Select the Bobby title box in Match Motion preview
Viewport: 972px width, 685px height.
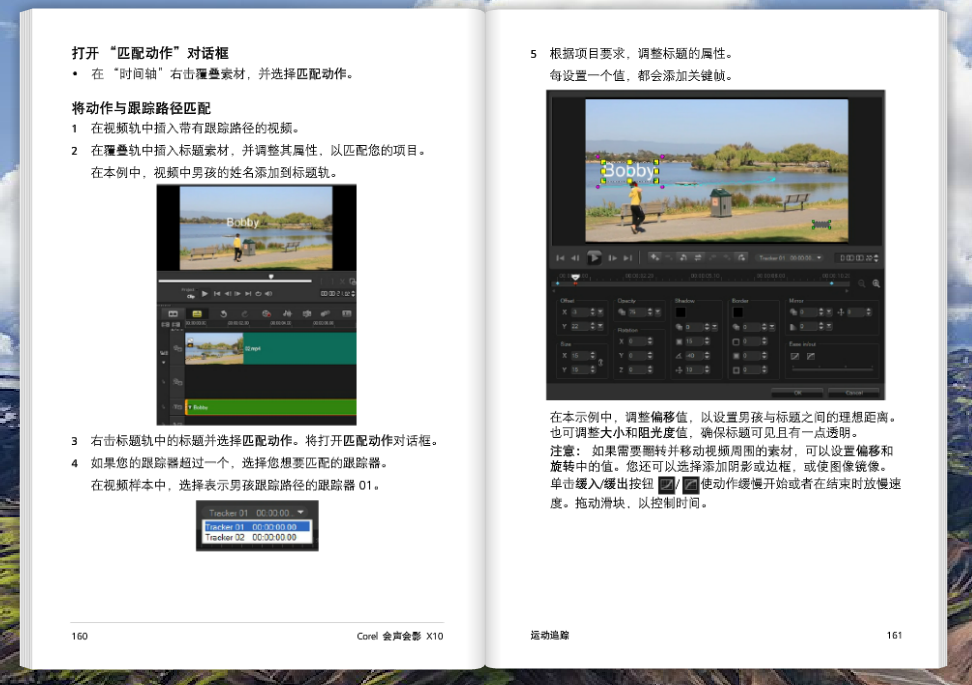629,170
